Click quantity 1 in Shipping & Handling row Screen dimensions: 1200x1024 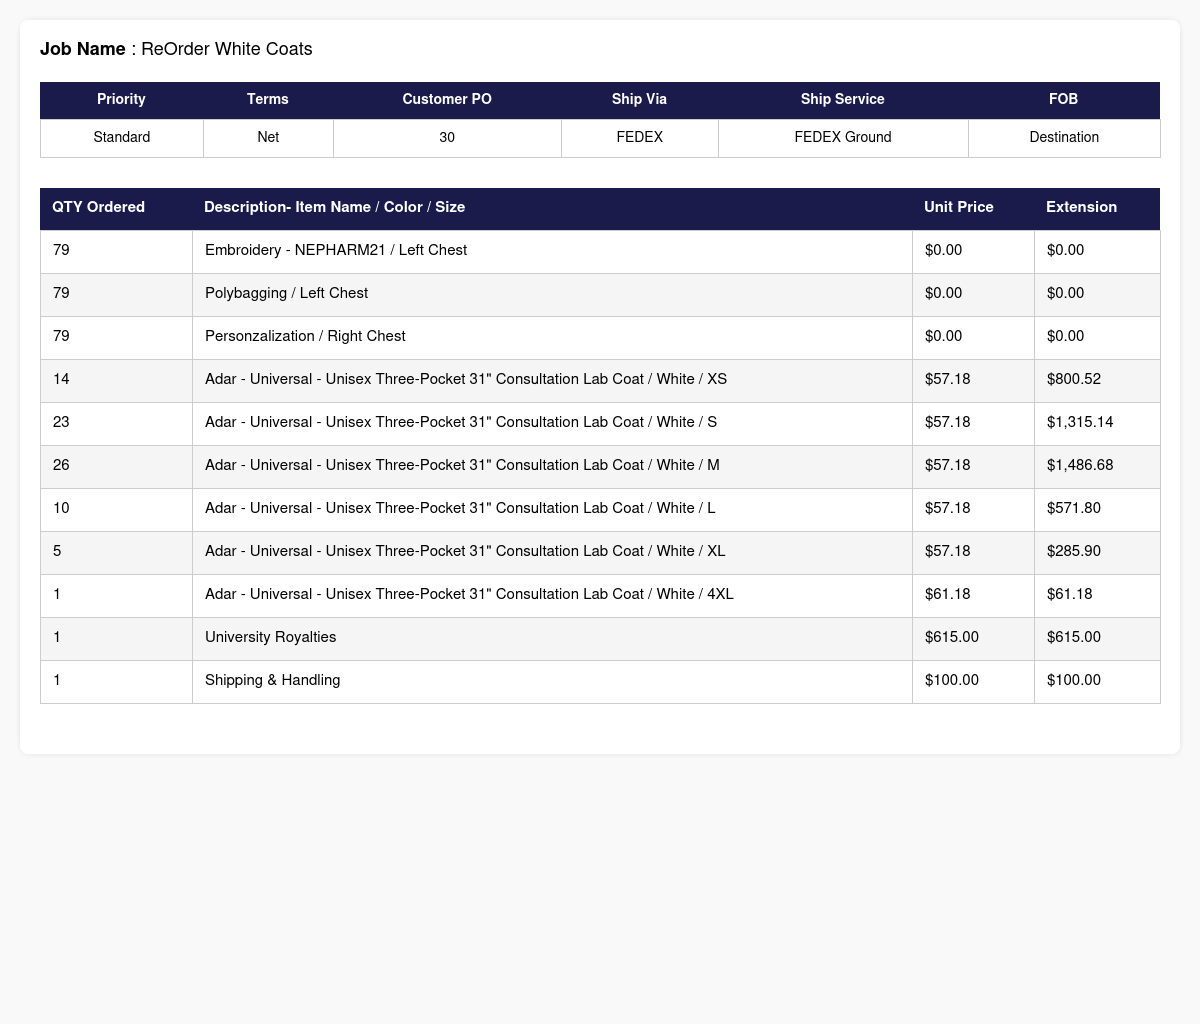pyautogui.click(x=57, y=680)
